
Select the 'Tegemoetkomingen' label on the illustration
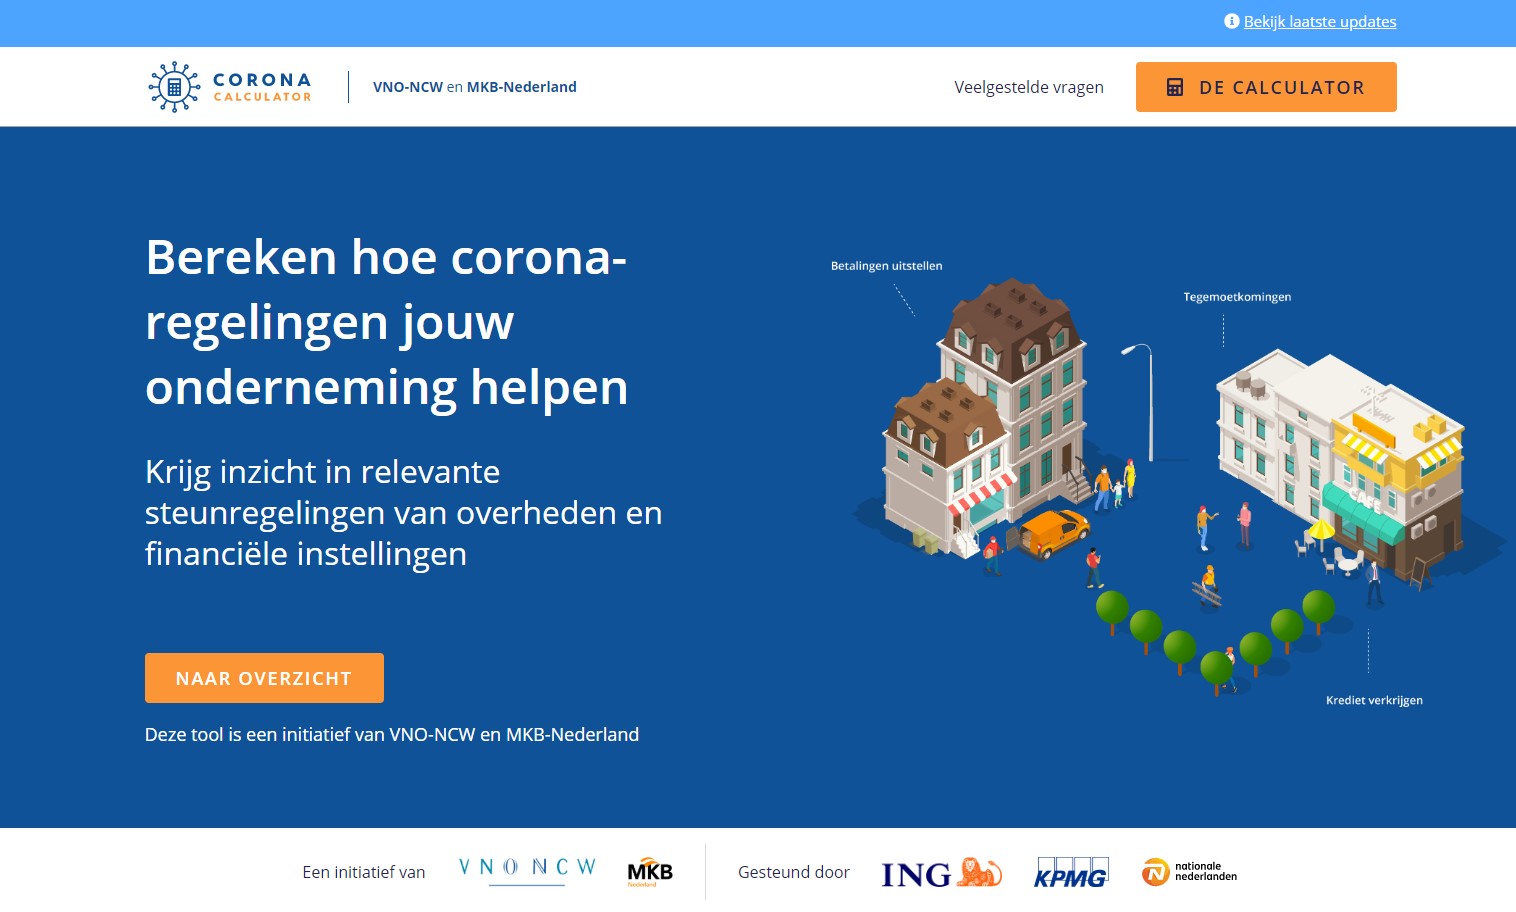pyautogui.click(x=1237, y=296)
